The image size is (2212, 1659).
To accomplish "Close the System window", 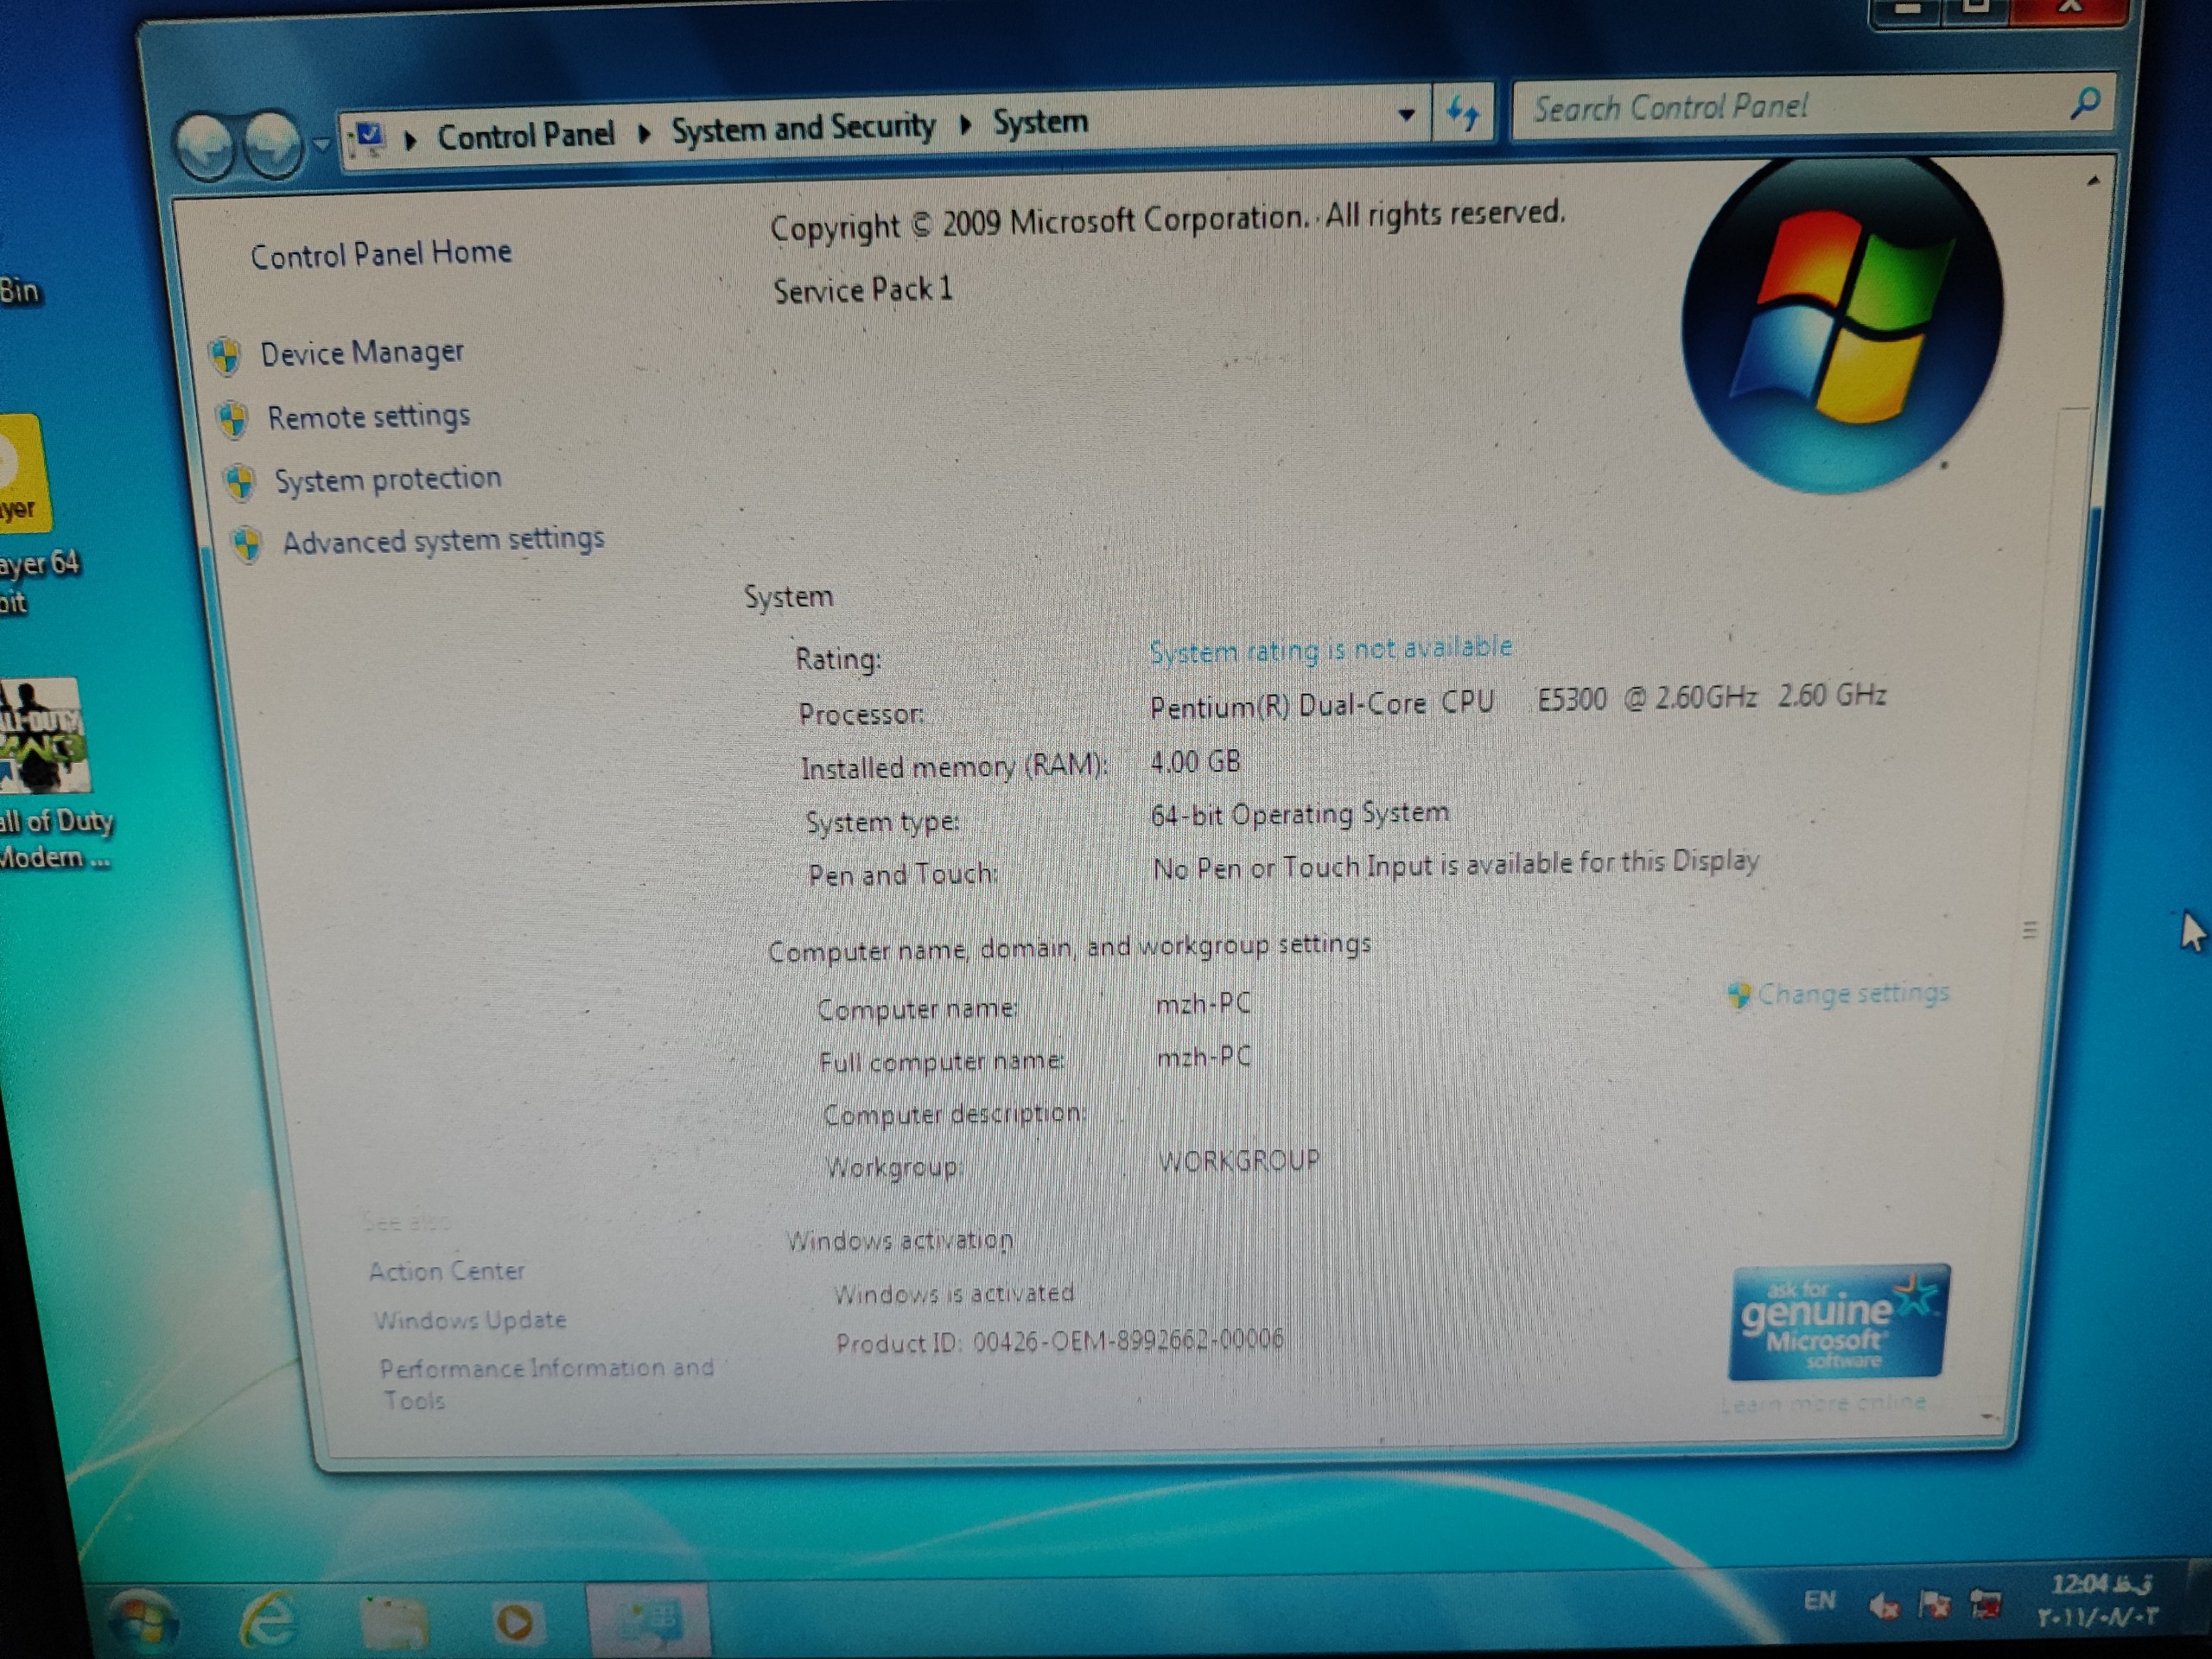I will coord(2071,10).
